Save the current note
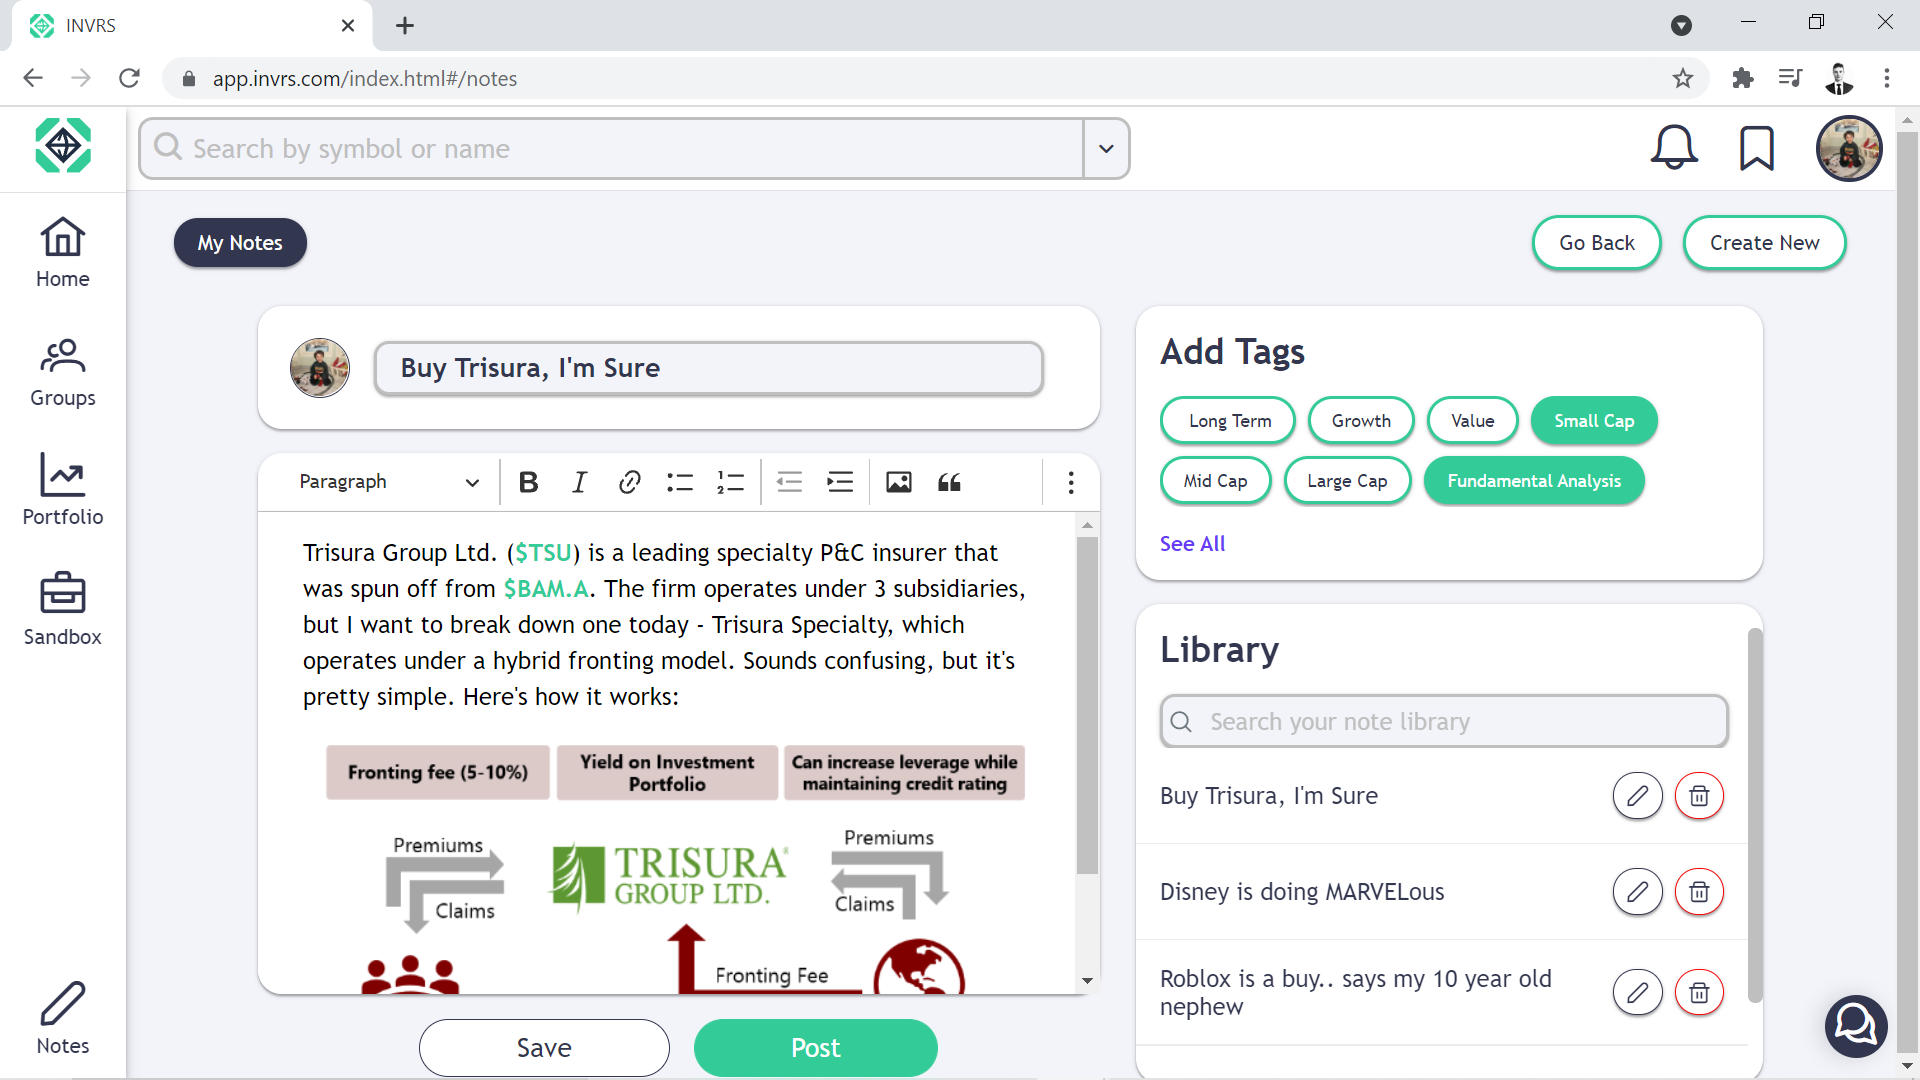The width and height of the screenshot is (1920, 1080). [x=544, y=1048]
